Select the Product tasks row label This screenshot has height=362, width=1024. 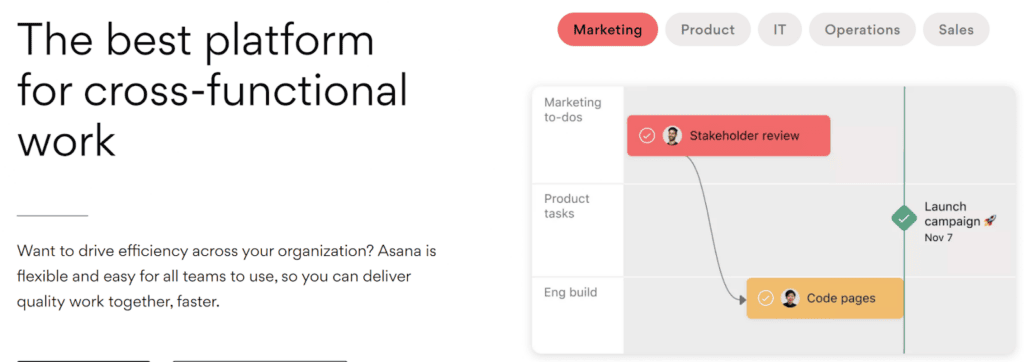(x=567, y=206)
